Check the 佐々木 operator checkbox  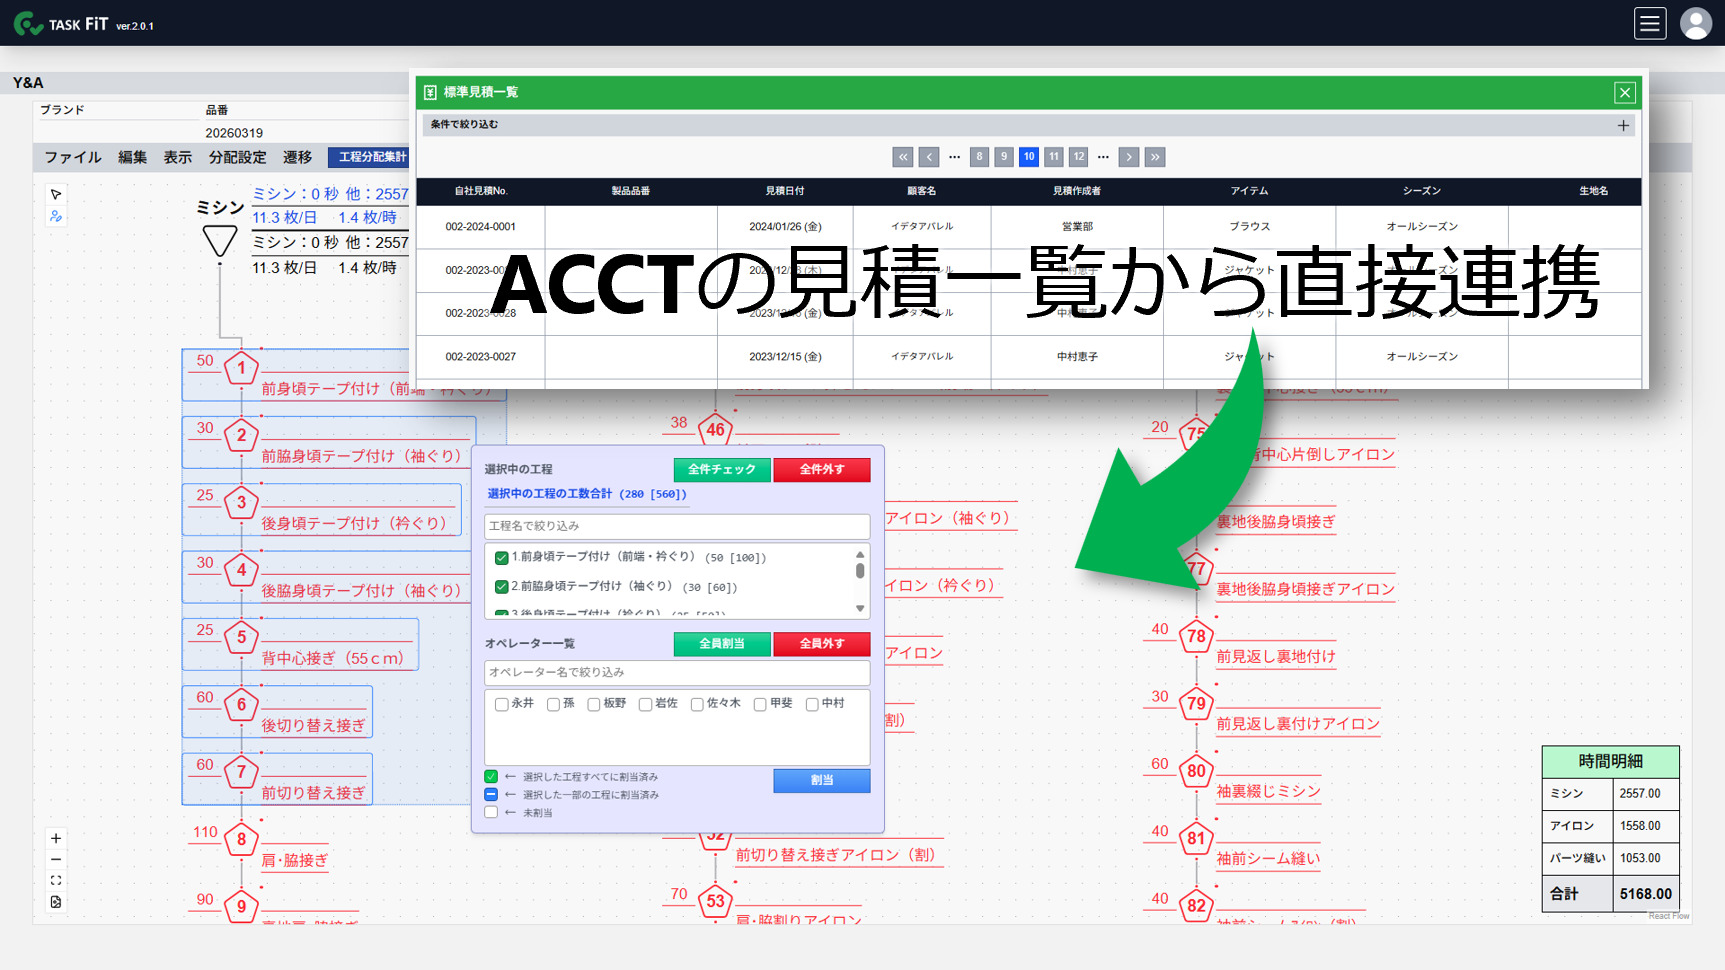click(x=697, y=704)
